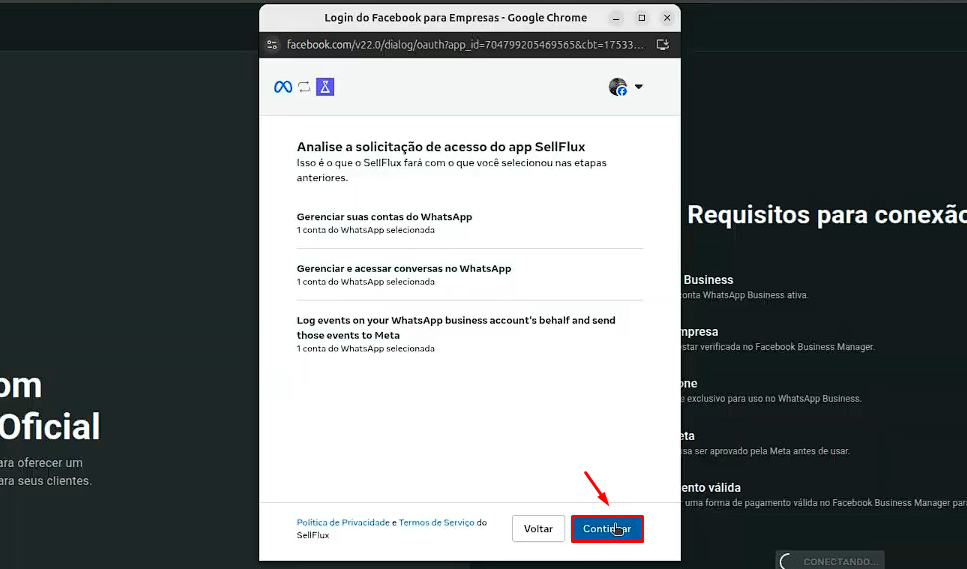Image resolution: width=967 pixels, height=569 pixels.
Task: Expand the account dropdown arrow
Action: click(639, 87)
